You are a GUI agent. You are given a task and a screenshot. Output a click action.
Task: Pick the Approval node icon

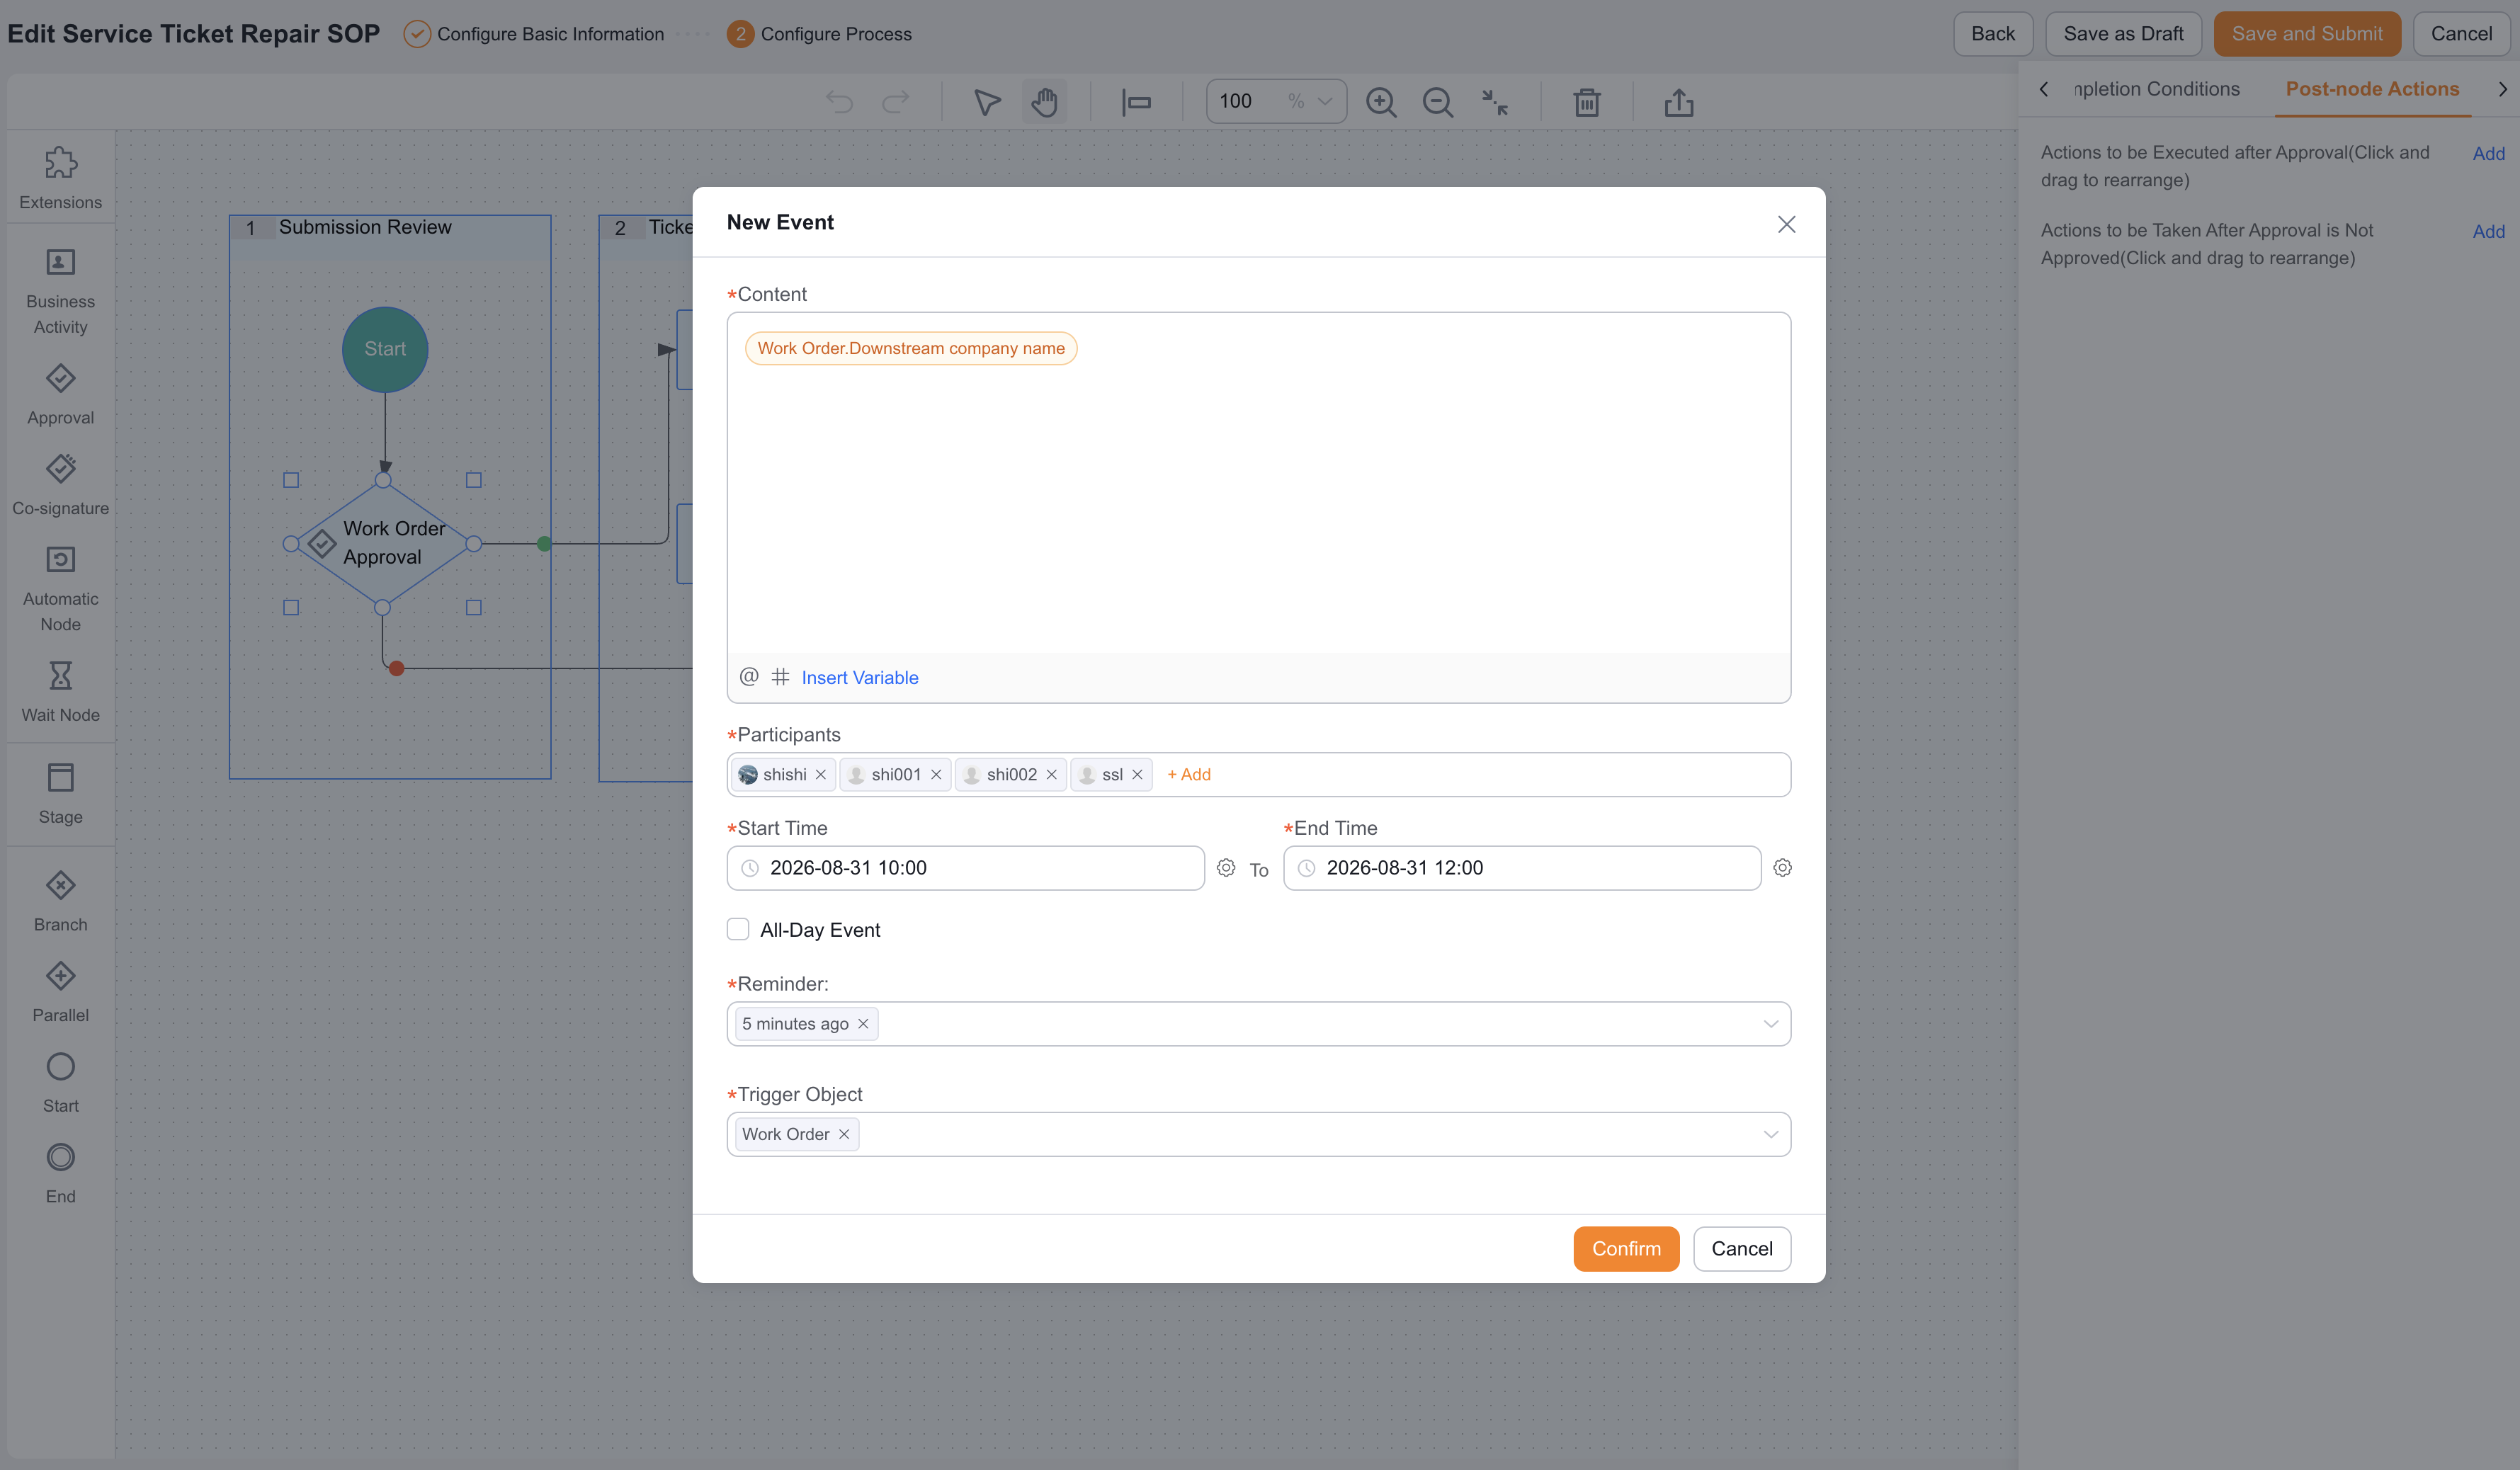coord(60,379)
